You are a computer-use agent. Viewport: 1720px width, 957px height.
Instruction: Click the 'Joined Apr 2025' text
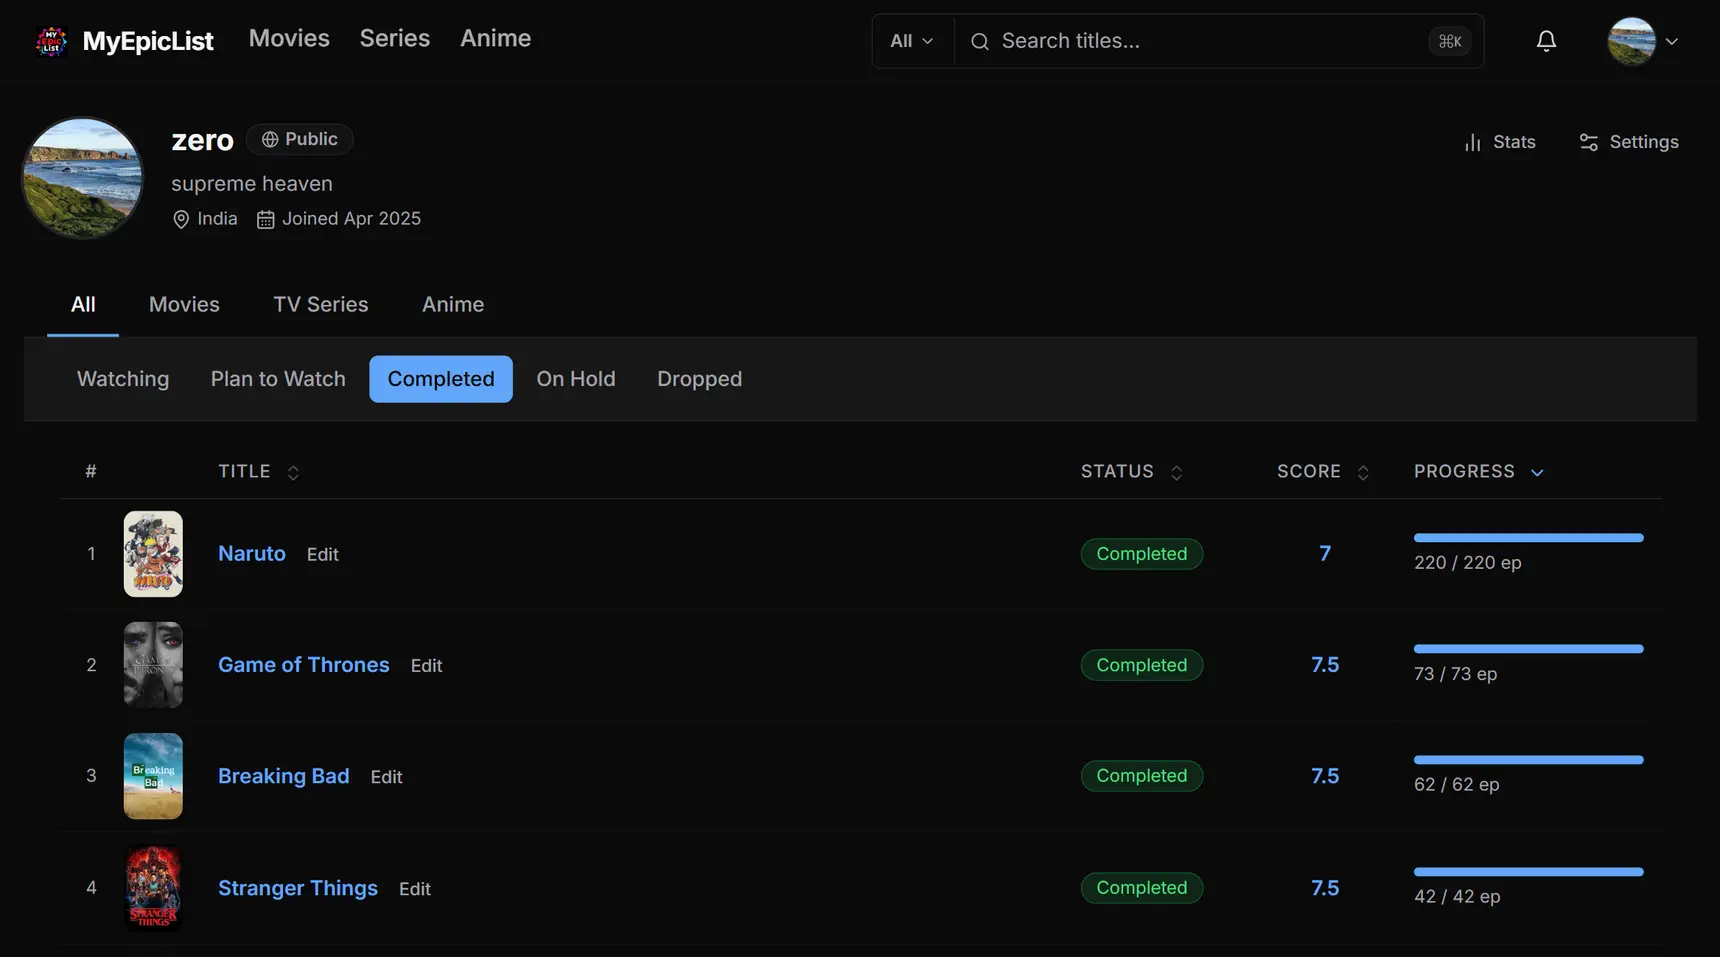[x=351, y=219]
